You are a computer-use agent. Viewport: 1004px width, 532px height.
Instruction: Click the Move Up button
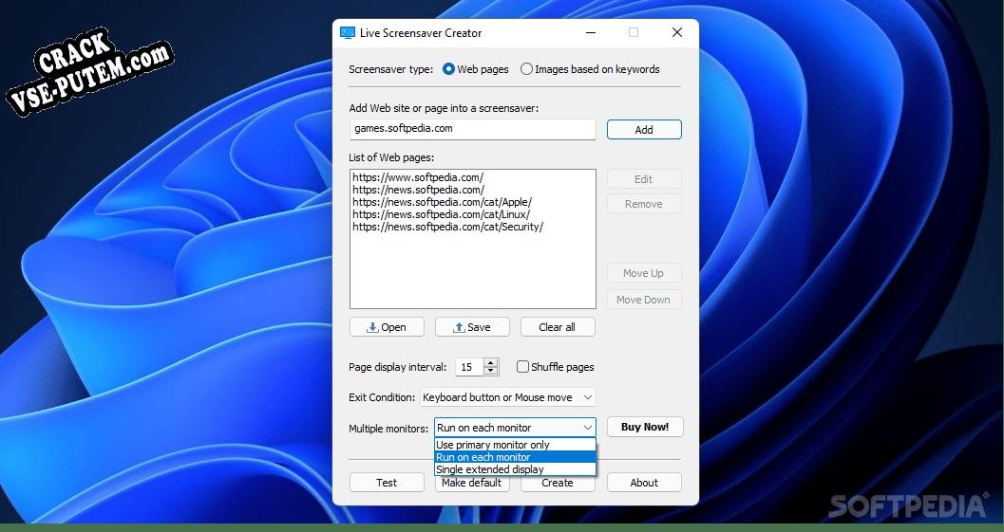[x=644, y=273]
